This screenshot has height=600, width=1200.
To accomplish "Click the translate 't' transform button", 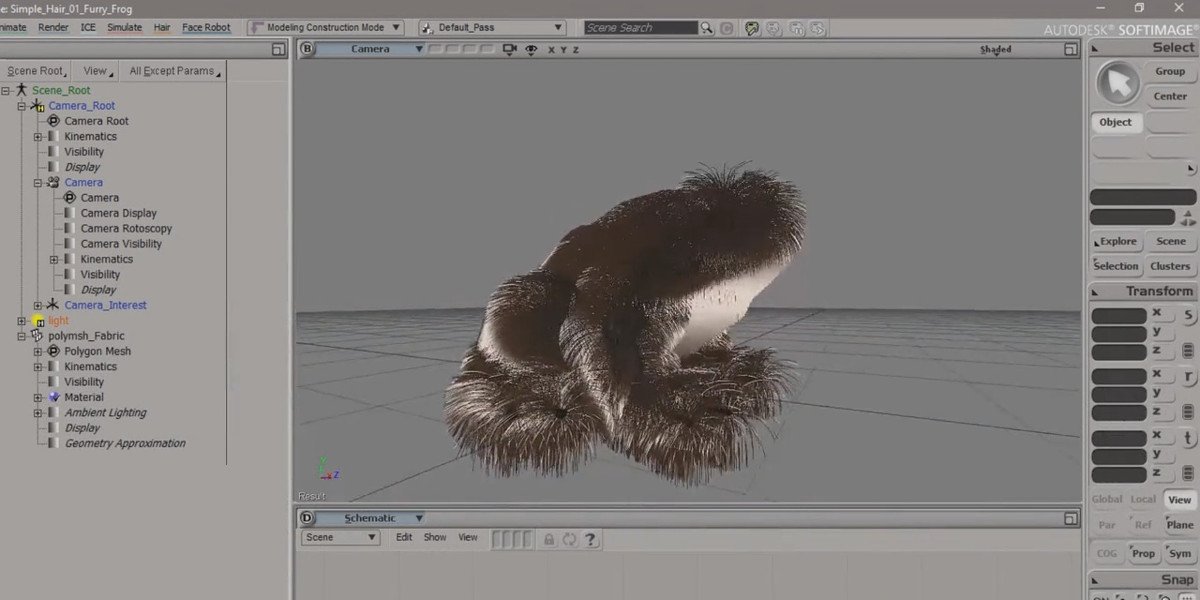I will 1188,437.
